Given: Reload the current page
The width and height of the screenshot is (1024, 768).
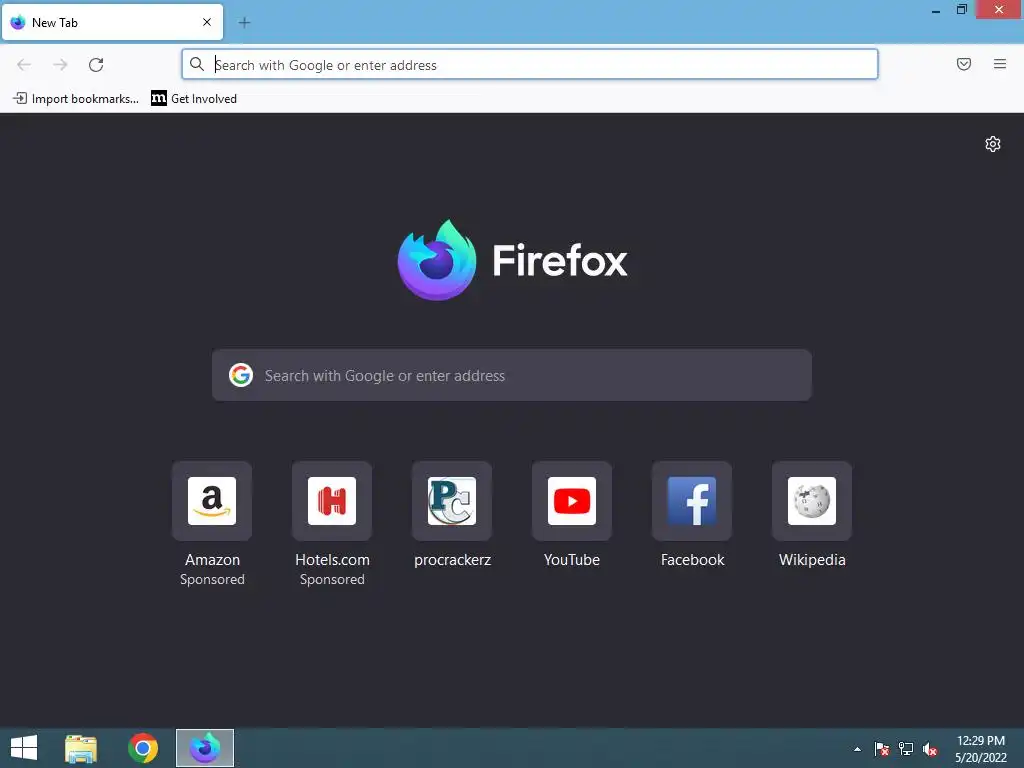Looking at the screenshot, I should pyautogui.click(x=96, y=65).
